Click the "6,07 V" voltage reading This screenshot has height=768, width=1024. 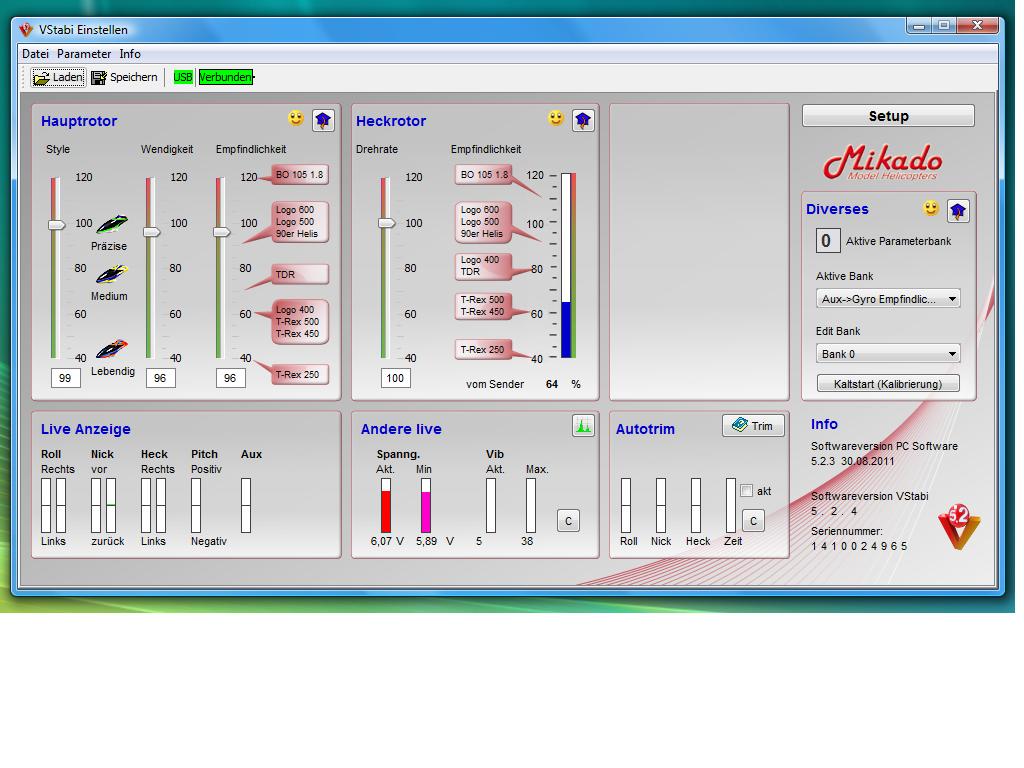[387, 541]
